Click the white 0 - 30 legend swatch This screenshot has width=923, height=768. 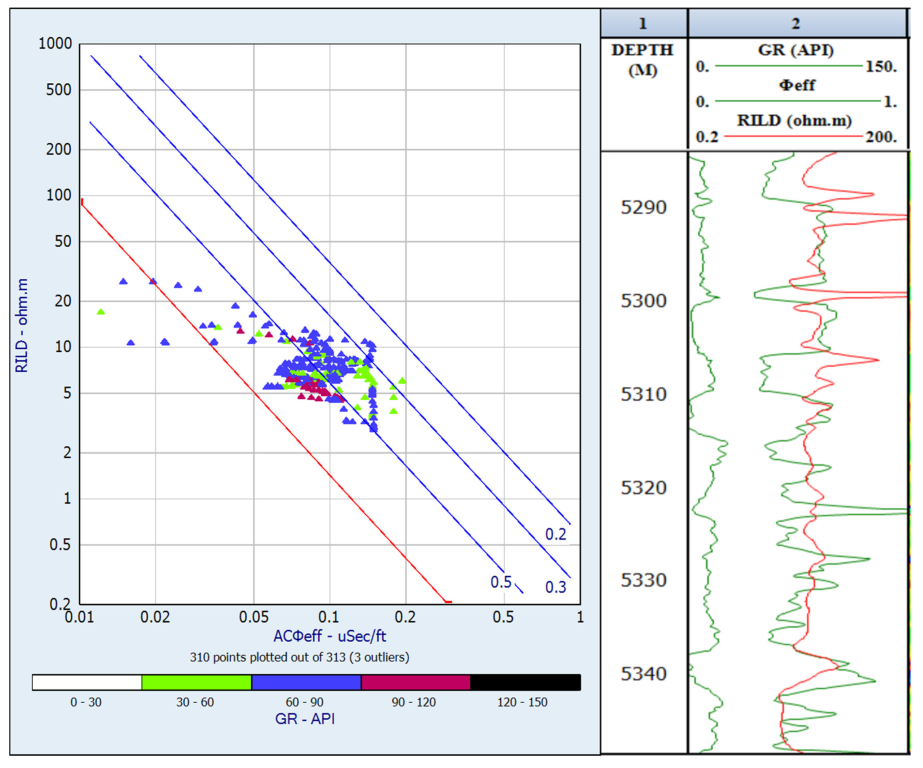87,682
